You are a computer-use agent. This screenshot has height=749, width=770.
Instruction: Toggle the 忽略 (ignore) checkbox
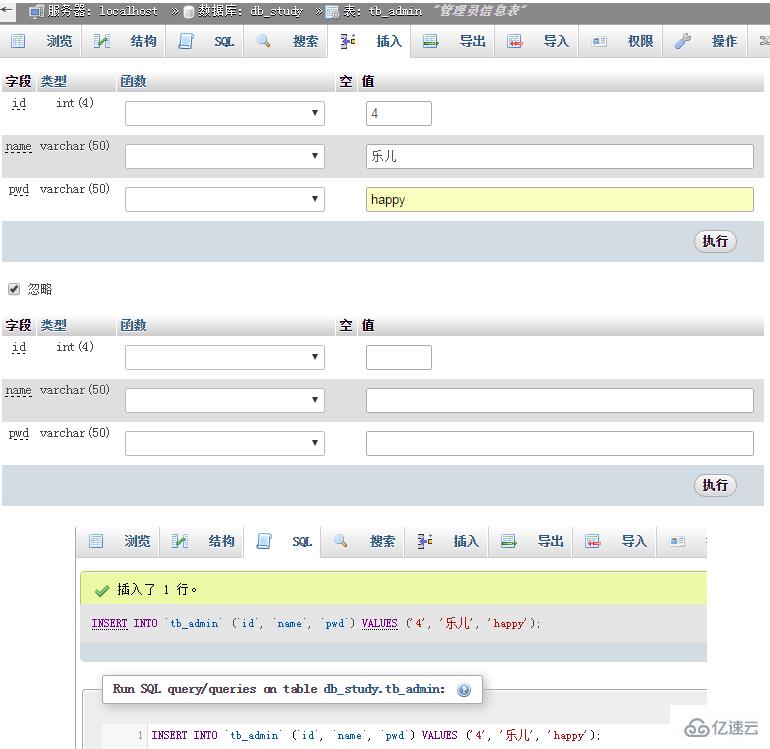click(14, 289)
